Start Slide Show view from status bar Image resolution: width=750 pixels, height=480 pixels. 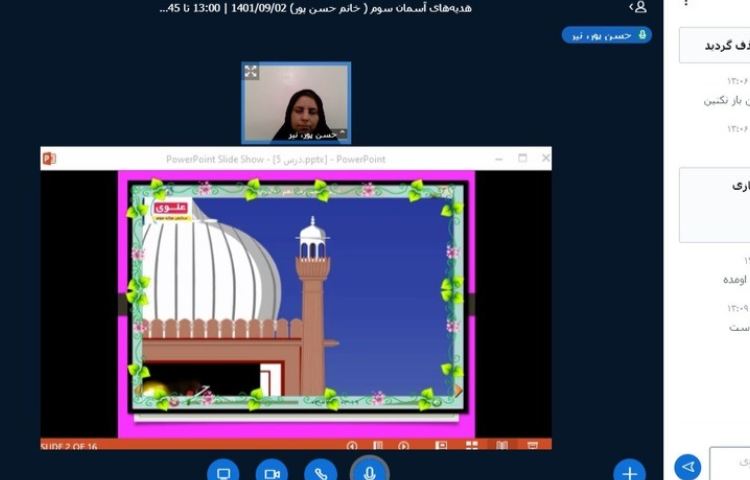point(532,446)
